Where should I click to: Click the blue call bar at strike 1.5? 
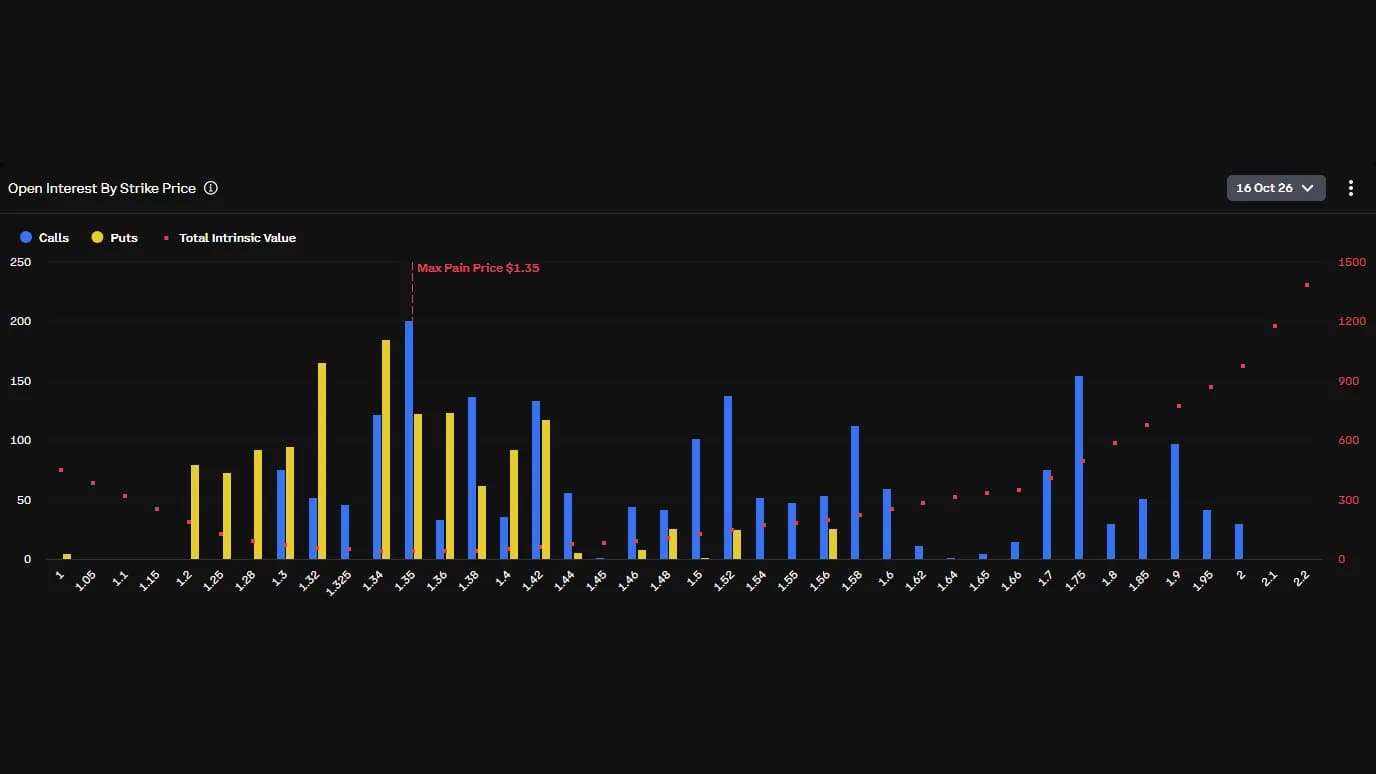tap(696, 499)
